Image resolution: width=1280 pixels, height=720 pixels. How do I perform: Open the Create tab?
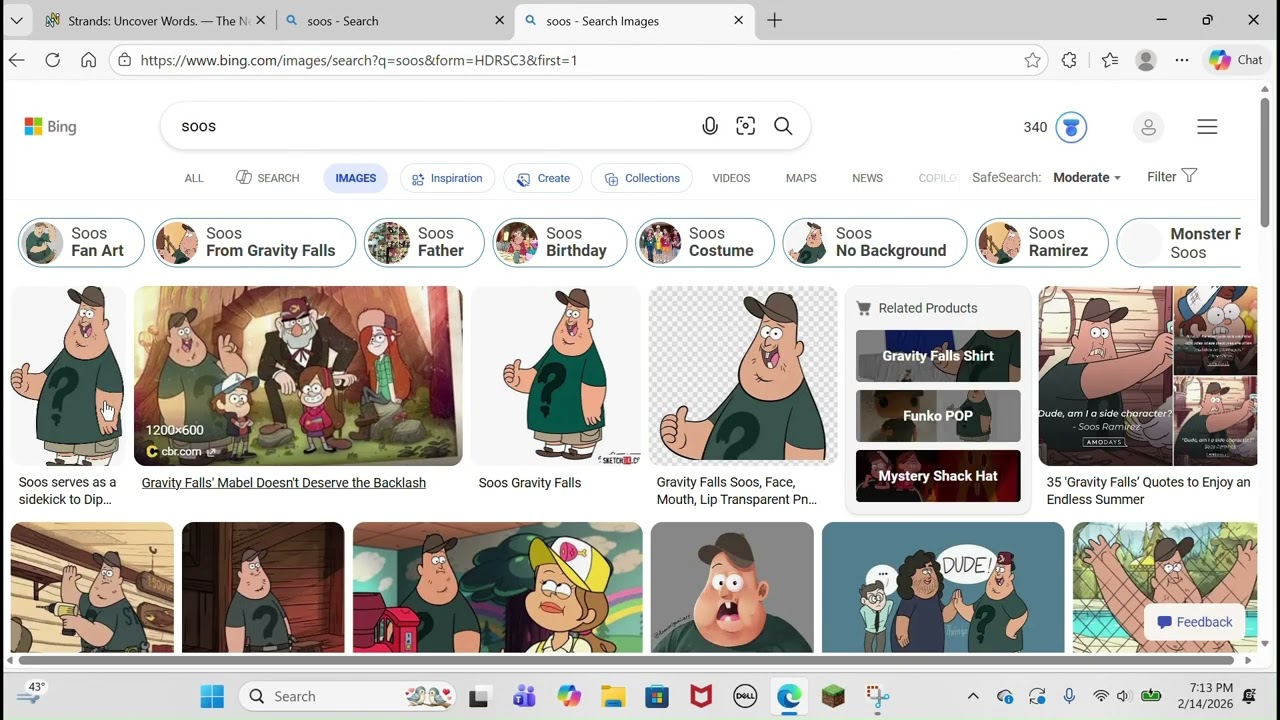point(544,178)
